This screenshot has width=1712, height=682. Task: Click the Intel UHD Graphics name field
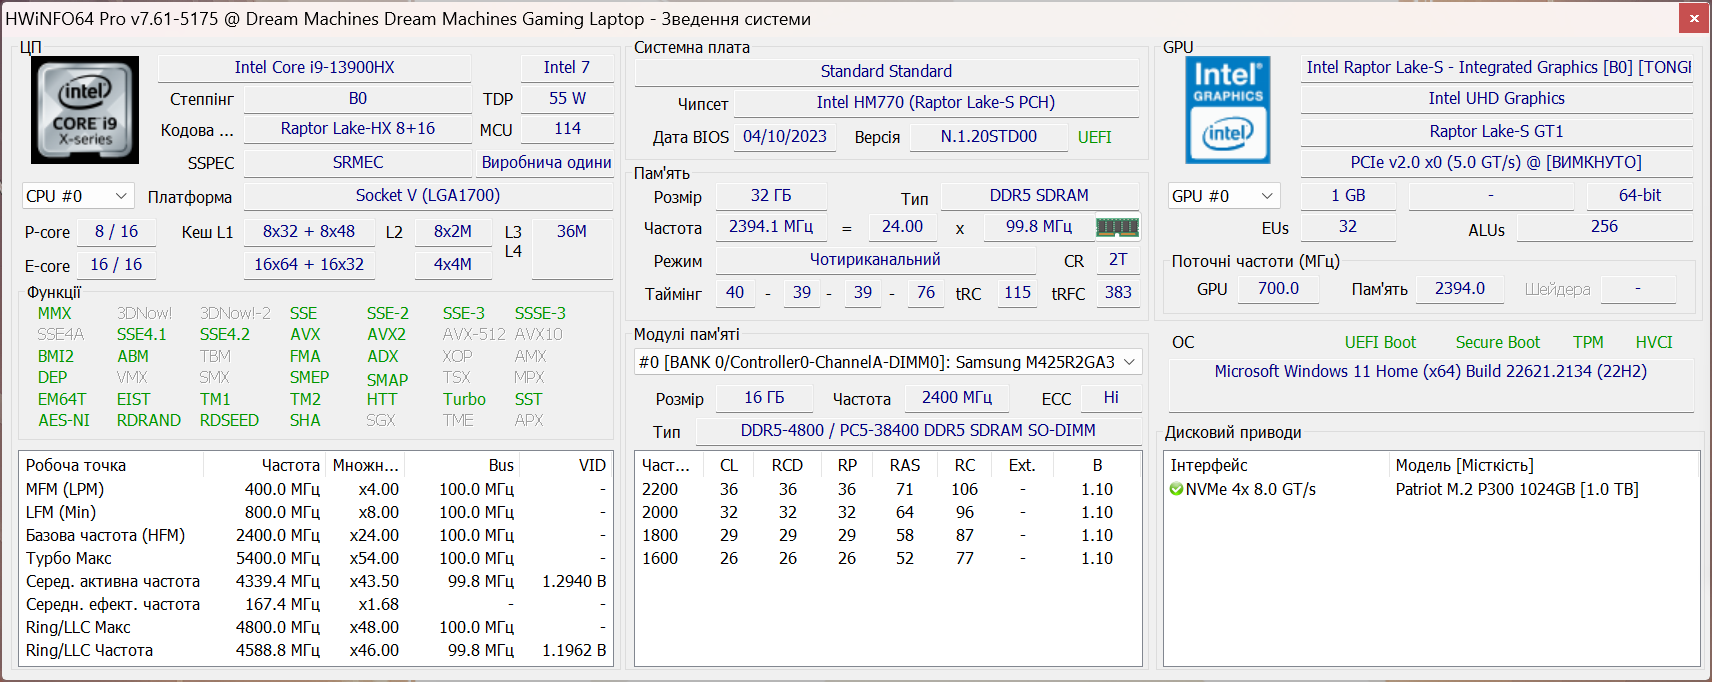pyautogui.click(x=1496, y=99)
